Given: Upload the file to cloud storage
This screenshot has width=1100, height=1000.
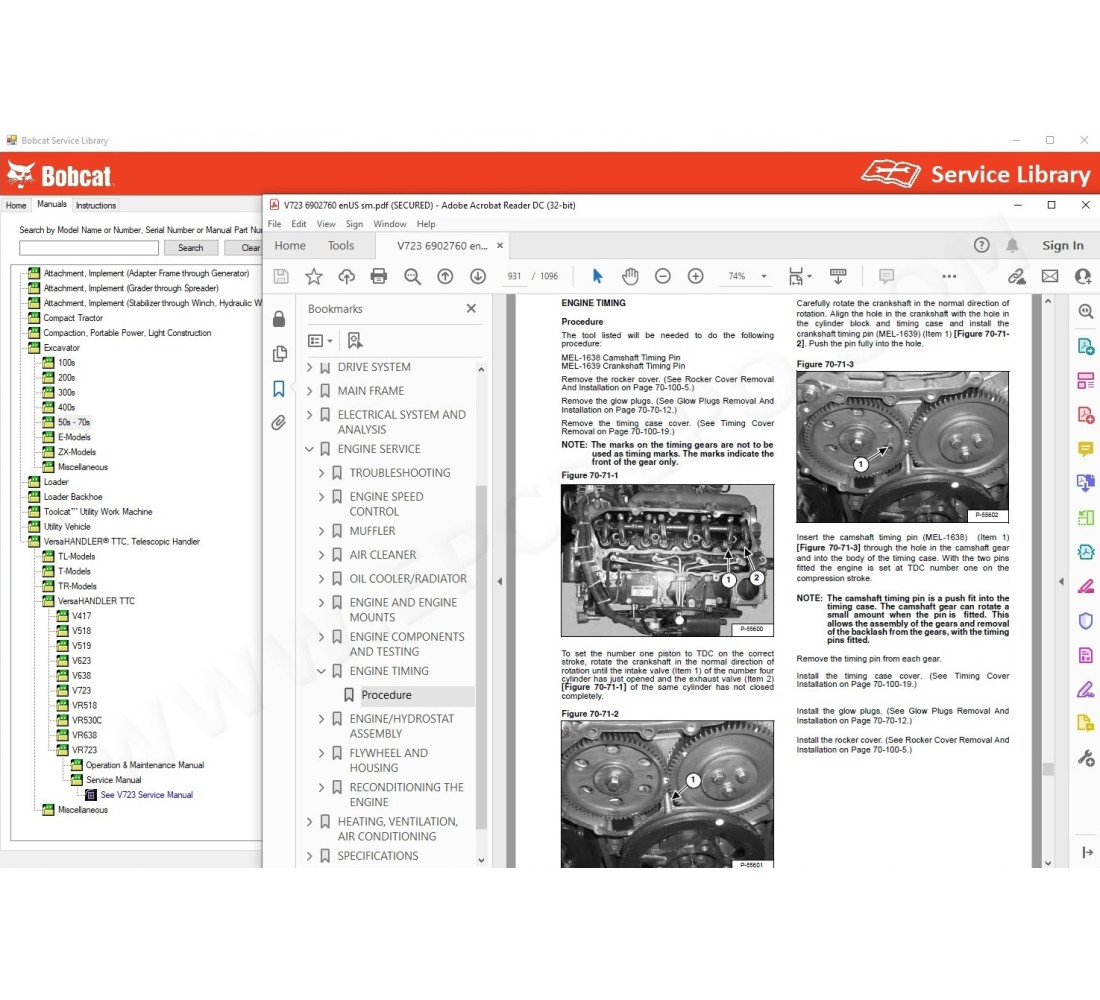Looking at the screenshot, I should [x=347, y=276].
